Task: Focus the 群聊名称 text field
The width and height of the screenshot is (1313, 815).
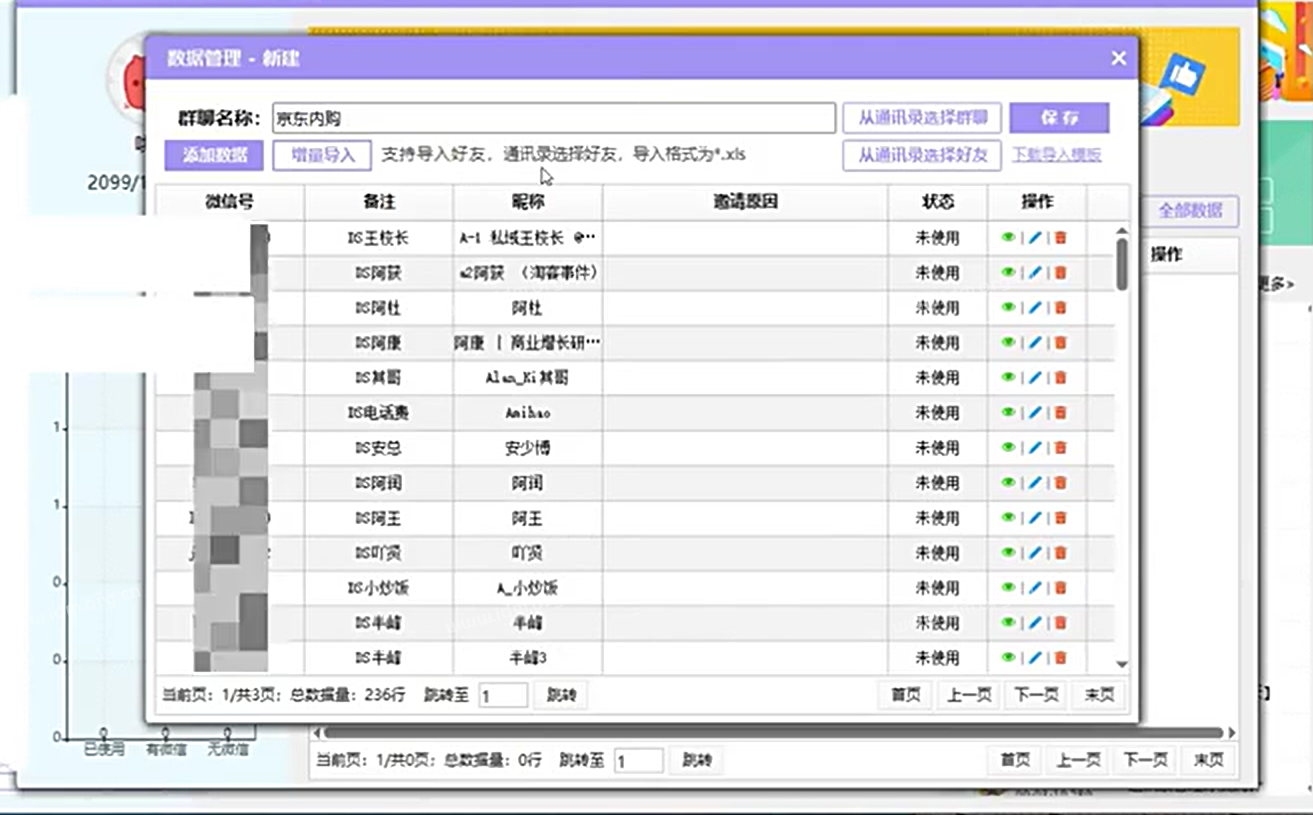Action: click(553, 118)
